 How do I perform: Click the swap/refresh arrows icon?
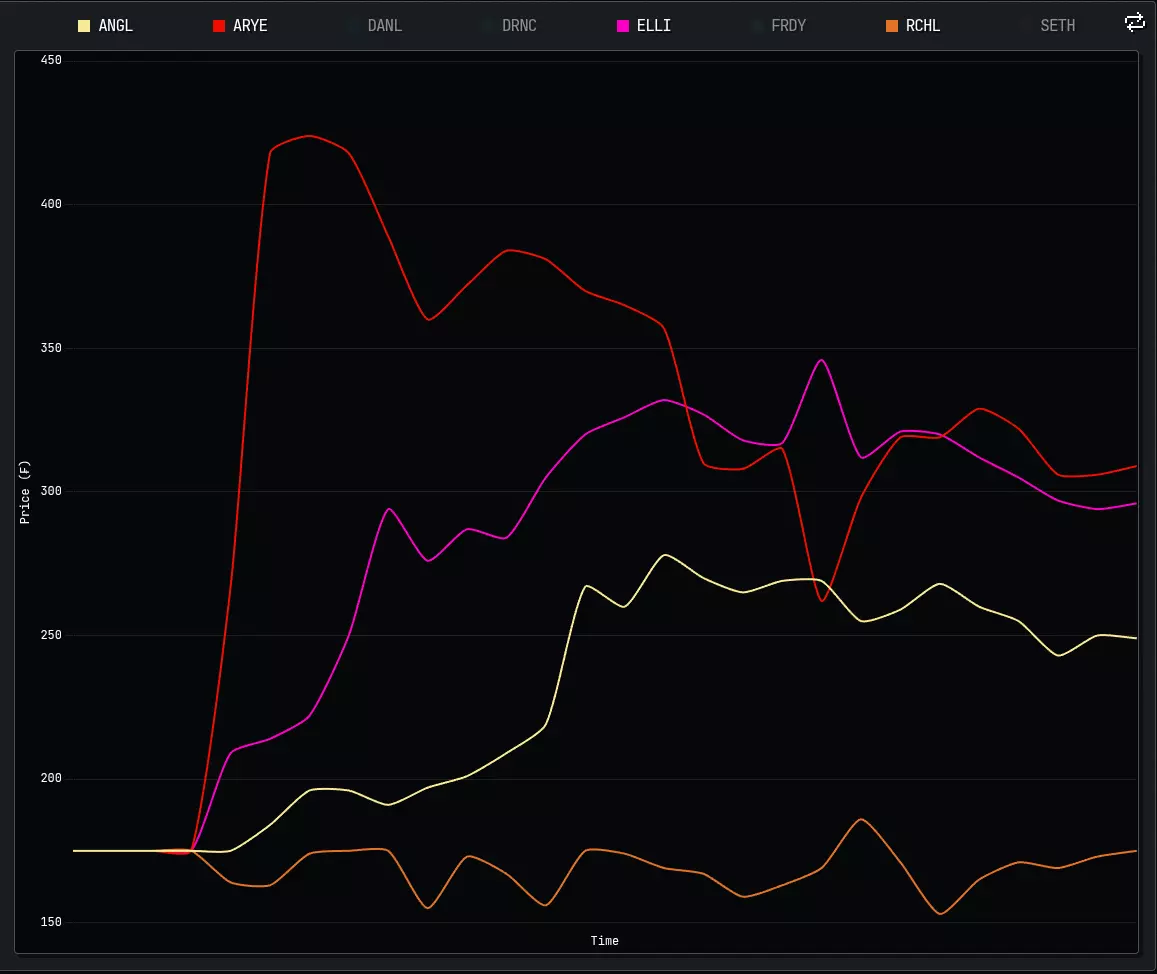tap(1134, 23)
